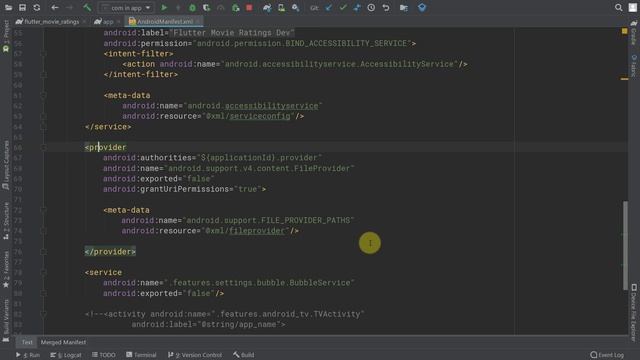Open the Layout Captures side panel
Screen dimensions: 640x360
6,165
